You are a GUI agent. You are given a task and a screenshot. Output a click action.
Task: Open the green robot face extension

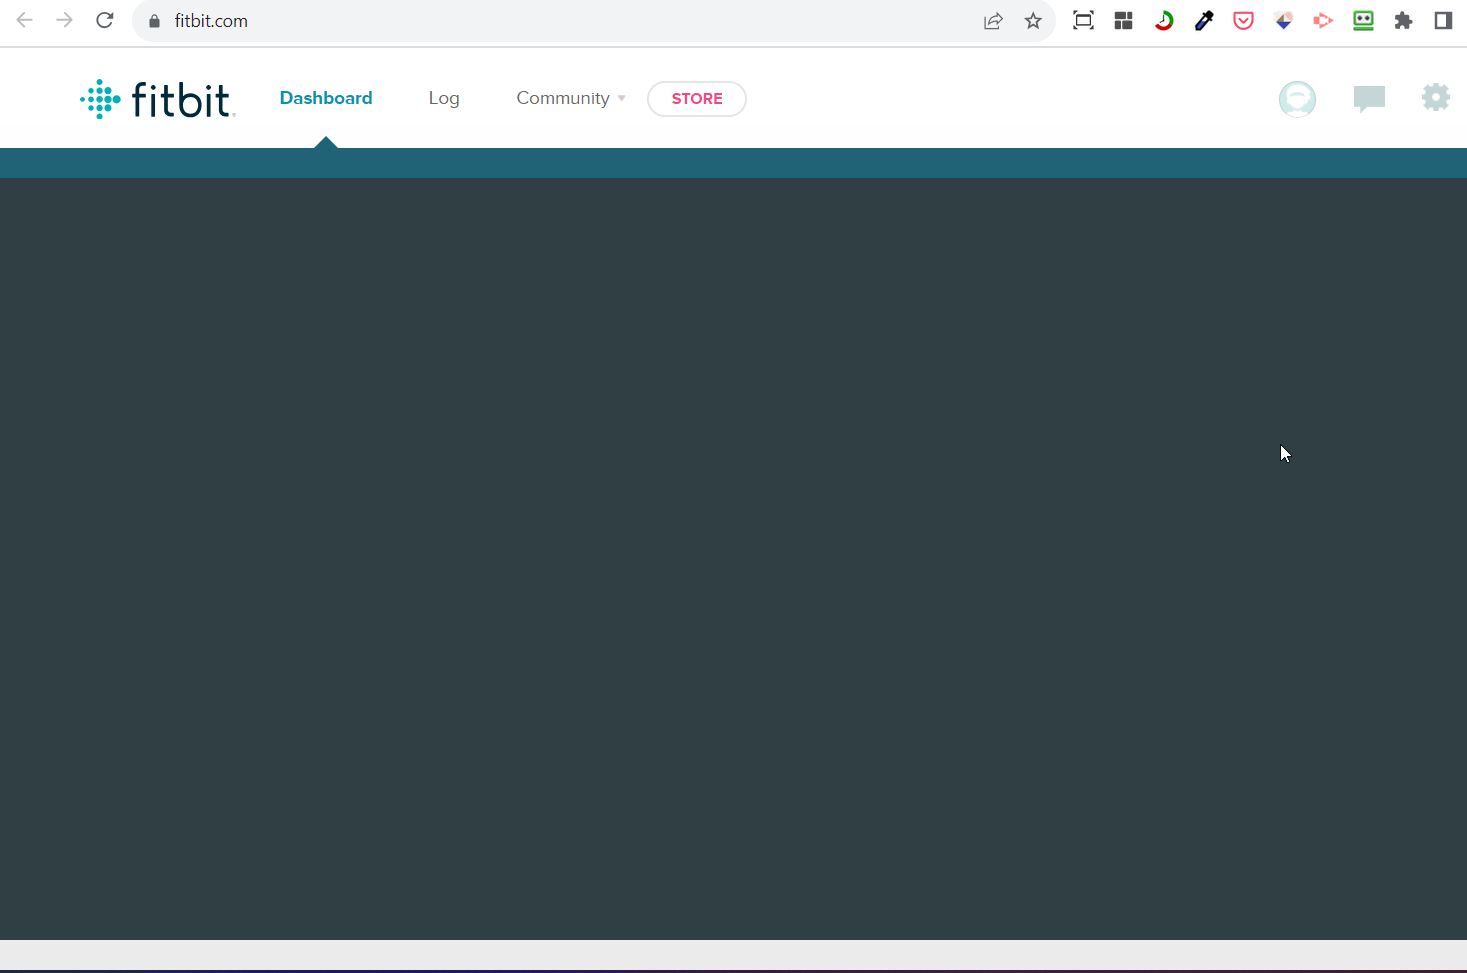point(1363,21)
